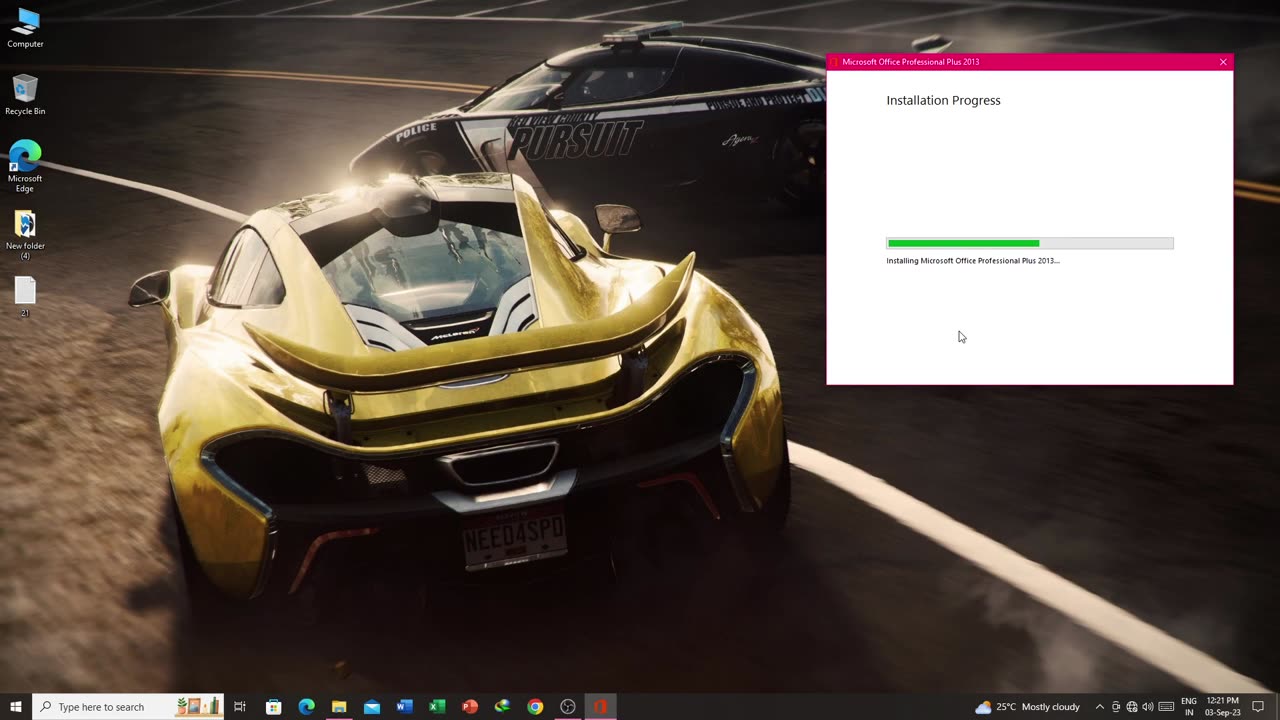
Task: Click the Installing Microsoft Office Professional Plus 2013 text
Action: pos(973,261)
